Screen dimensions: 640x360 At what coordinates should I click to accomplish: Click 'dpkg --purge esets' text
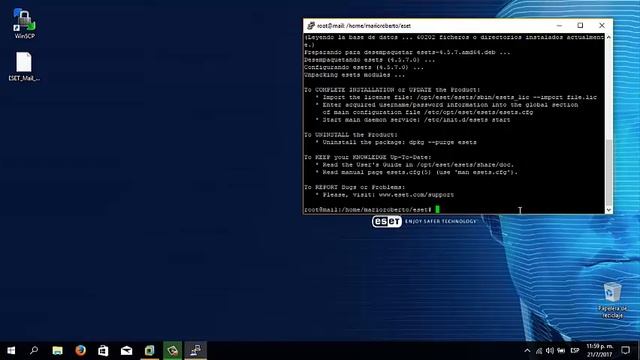[443, 142]
